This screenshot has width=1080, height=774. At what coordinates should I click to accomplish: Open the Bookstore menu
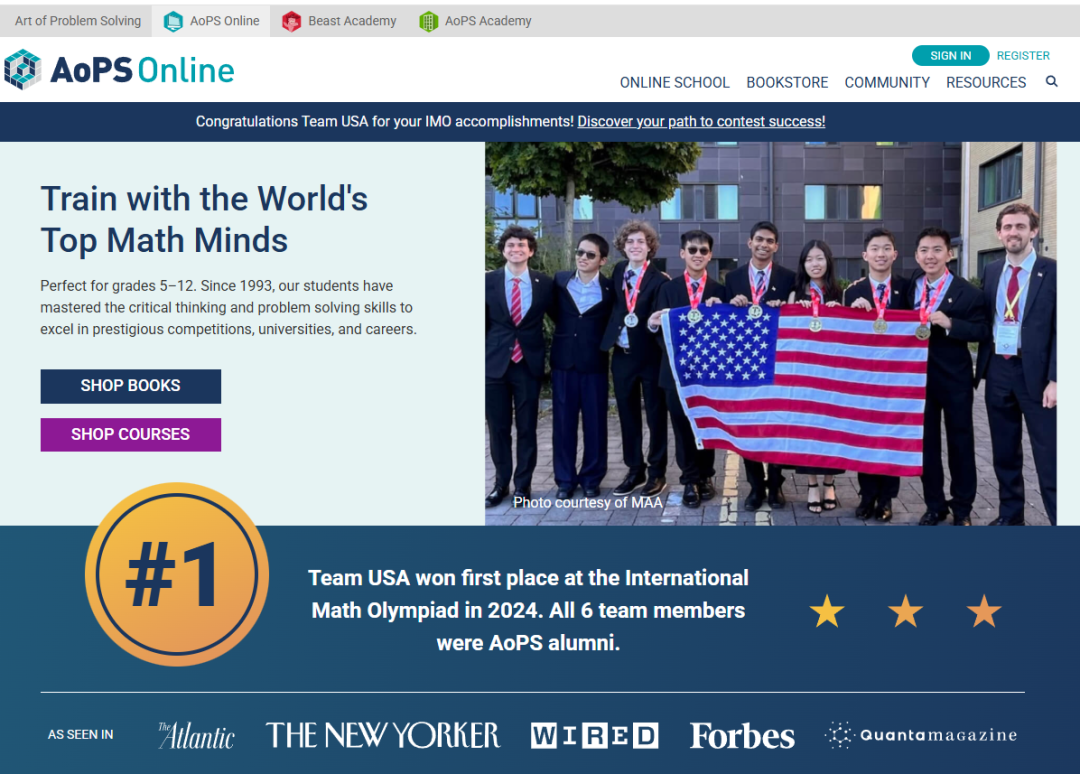coord(787,83)
